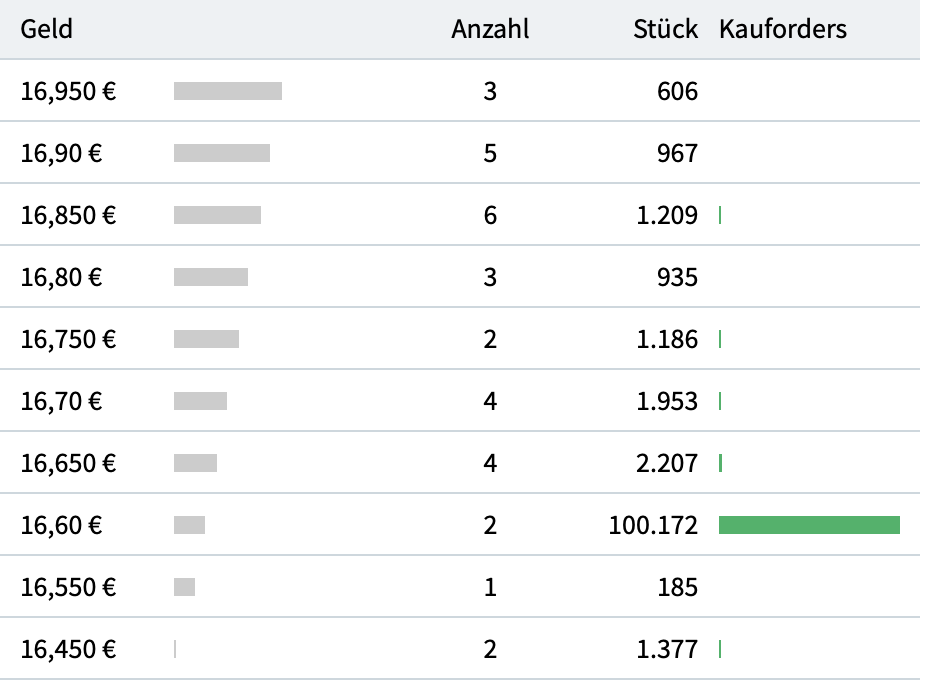
Task: Click the Kauforders column header
Action: 782,29
